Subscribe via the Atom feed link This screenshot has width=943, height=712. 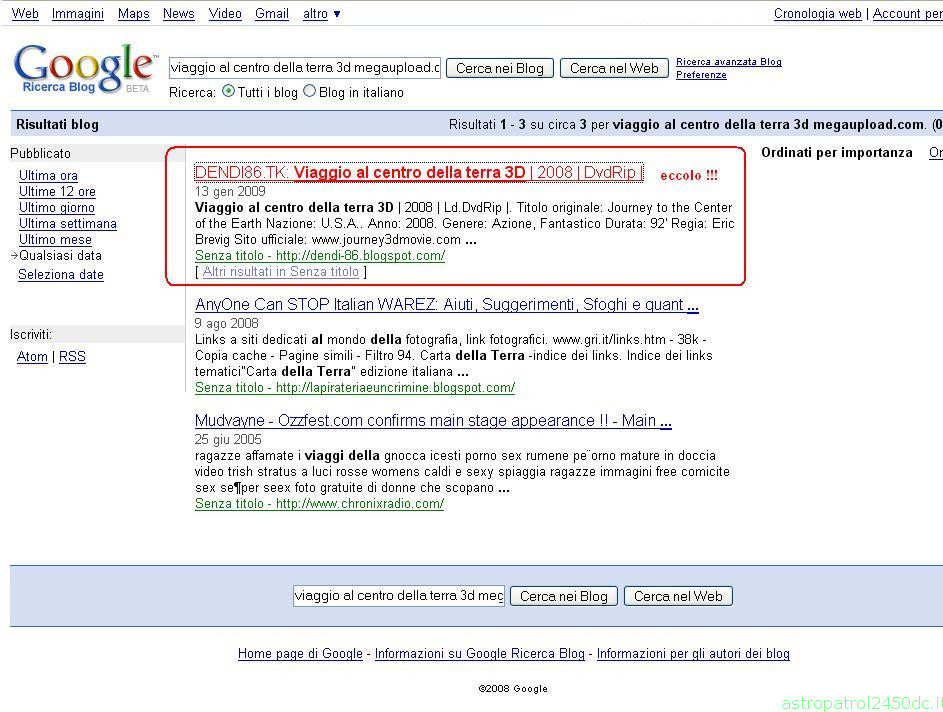point(32,357)
